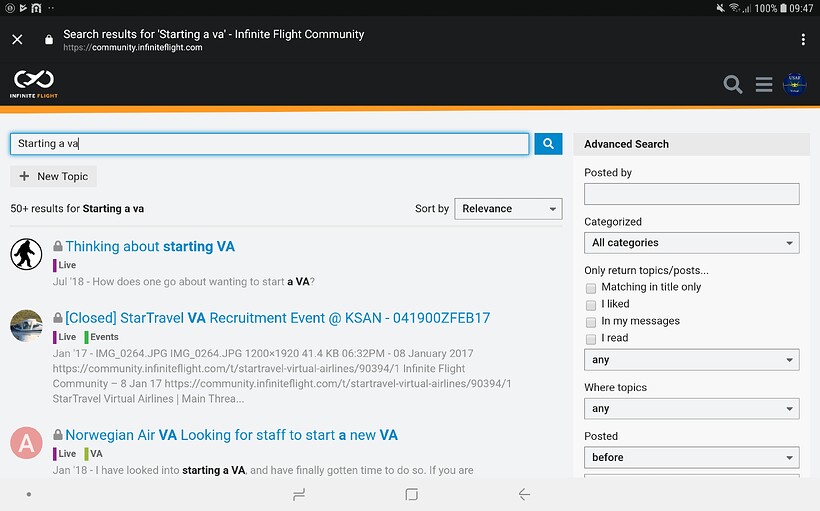Screen dimensions: 820x511
Task: Click the lock icon beside 'Thinking about starting VA'
Action: pyautogui.click(x=58, y=246)
